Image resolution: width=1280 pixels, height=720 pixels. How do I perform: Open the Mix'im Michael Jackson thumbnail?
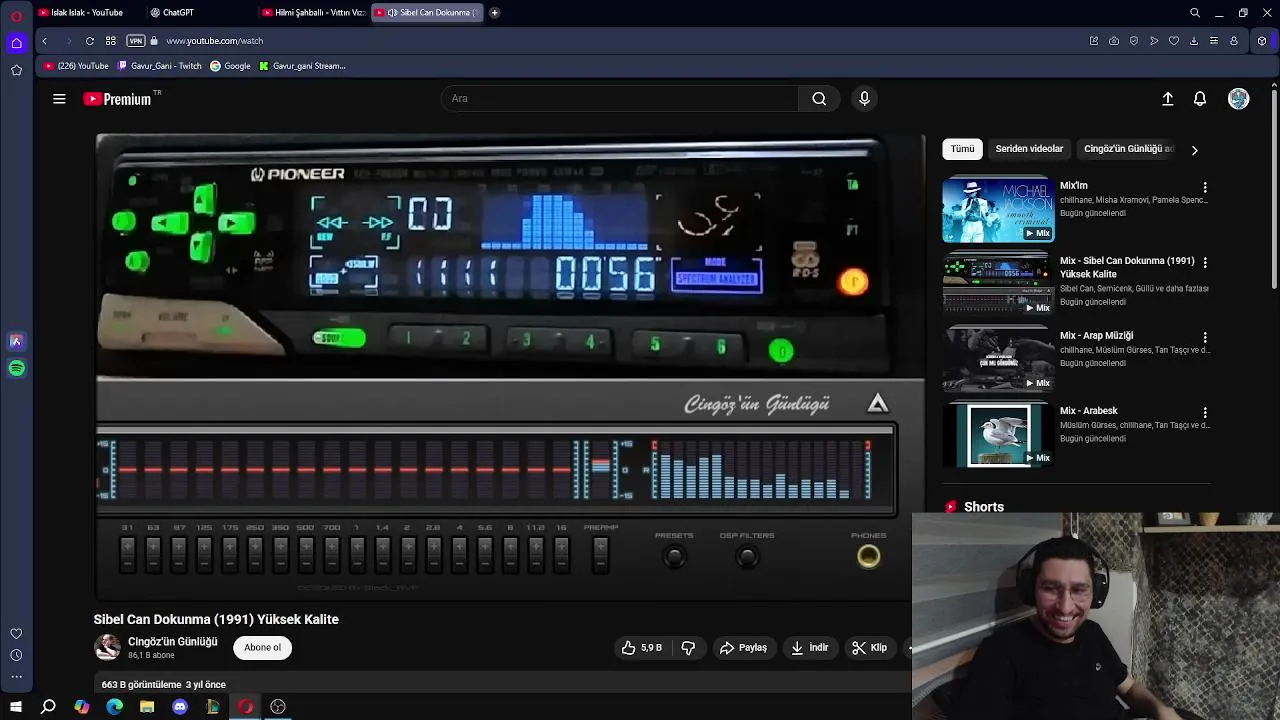pyautogui.click(x=998, y=210)
